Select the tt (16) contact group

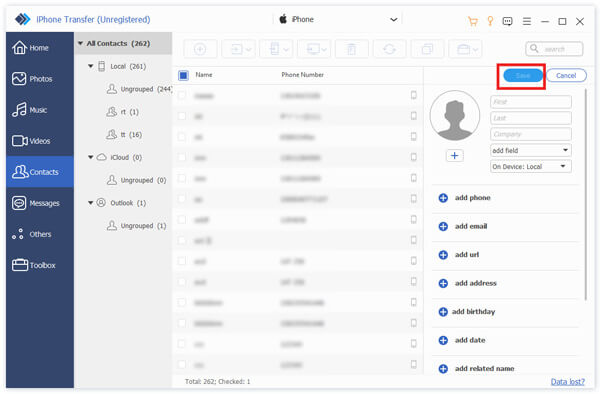tap(124, 135)
